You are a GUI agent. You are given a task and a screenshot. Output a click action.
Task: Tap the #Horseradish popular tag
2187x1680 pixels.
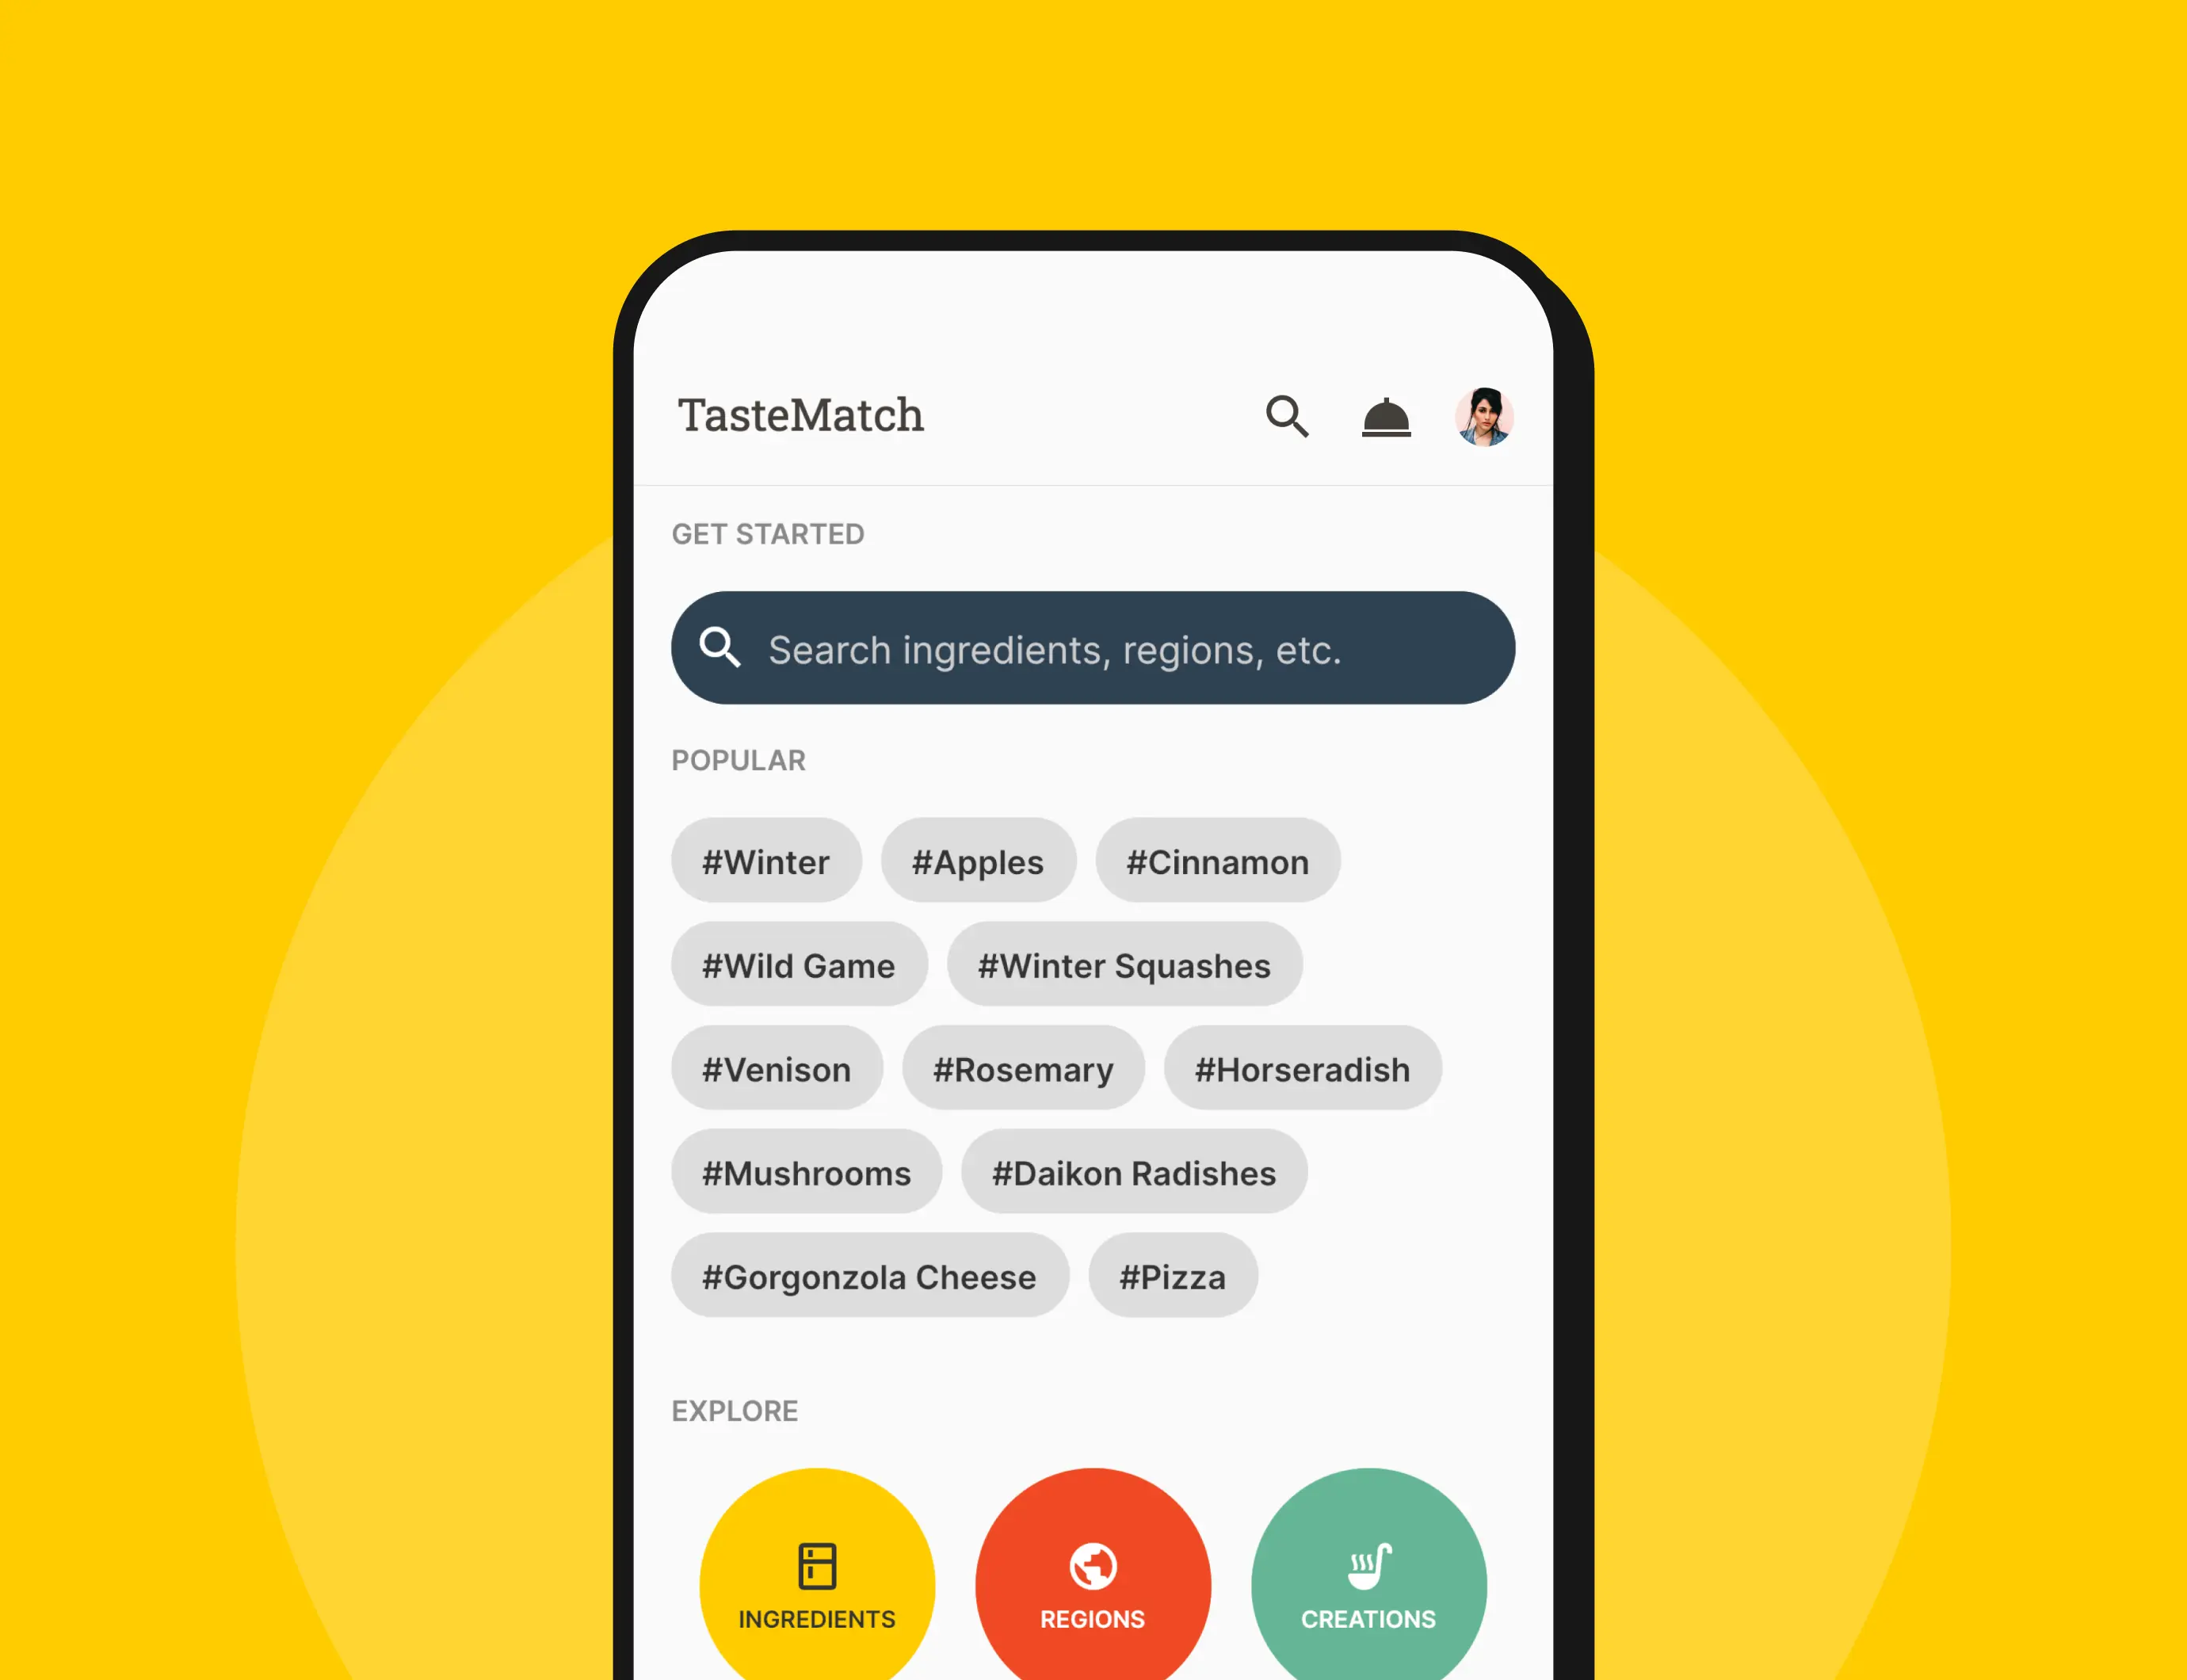tap(1300, 1067)
